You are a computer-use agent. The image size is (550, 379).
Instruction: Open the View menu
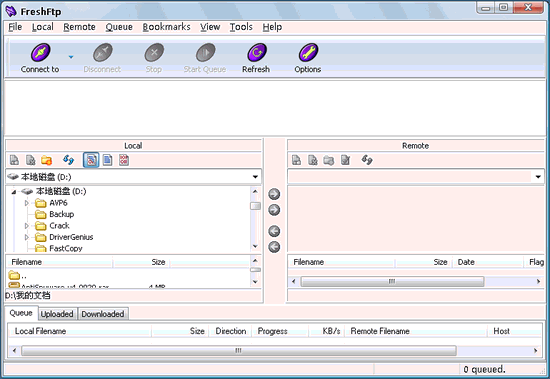coord(210,27)
